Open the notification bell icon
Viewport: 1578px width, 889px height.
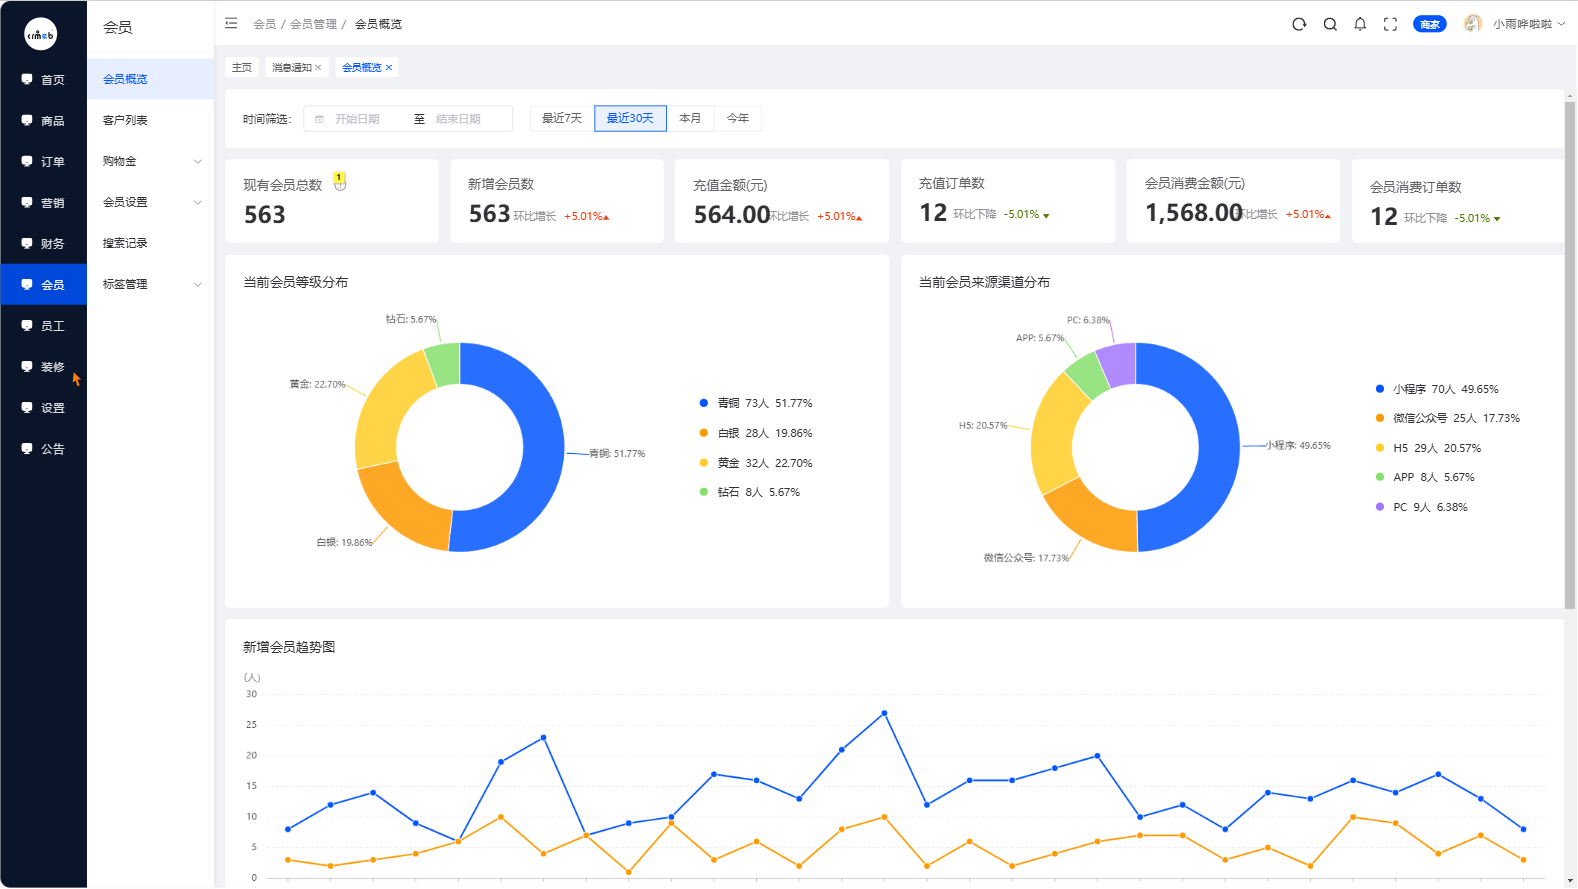[x=1360, y=24]
